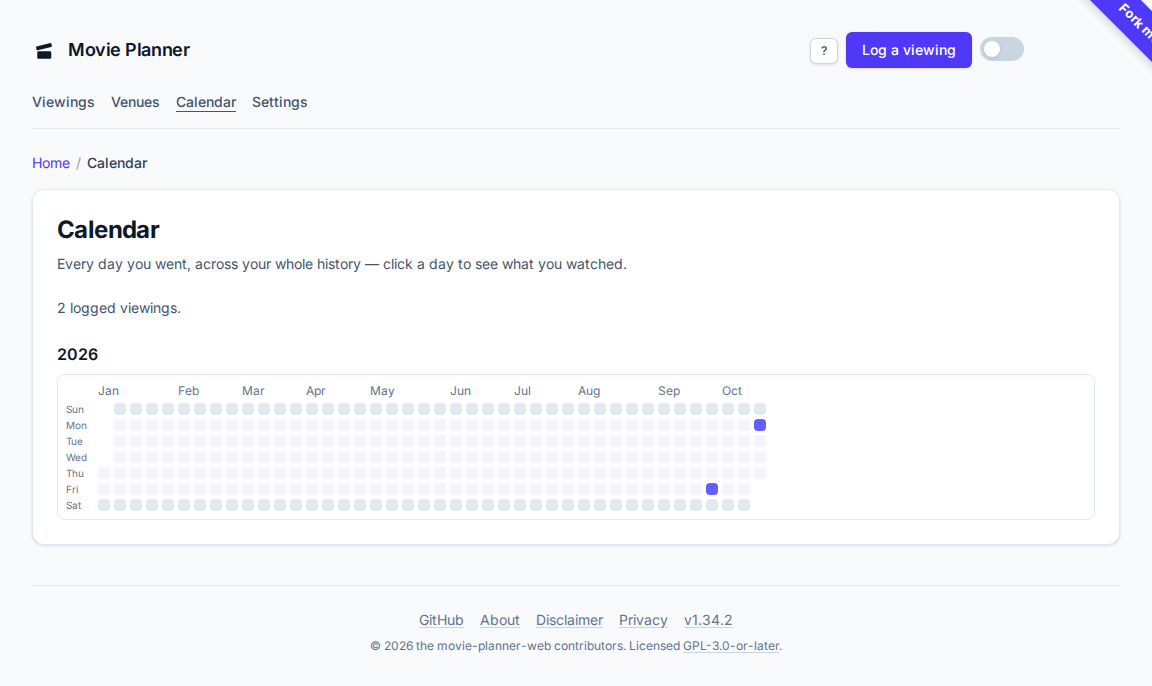Click the Home breadcrumb link
The width and height of the screenshot is (1152, 686).
point(51,163)
